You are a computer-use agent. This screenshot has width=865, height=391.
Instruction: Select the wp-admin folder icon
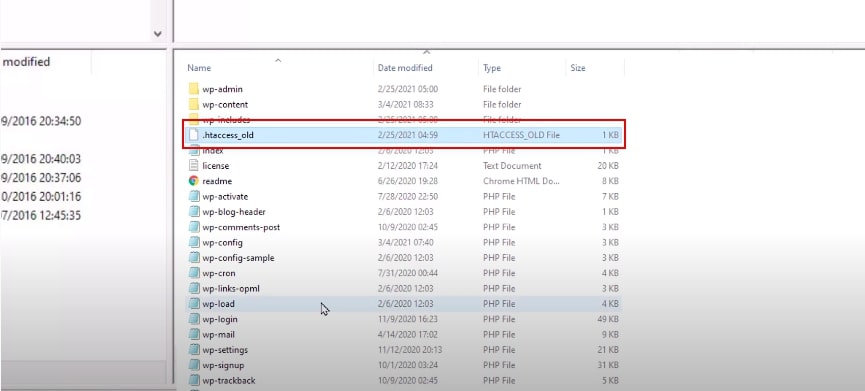[x=193, y=89]
